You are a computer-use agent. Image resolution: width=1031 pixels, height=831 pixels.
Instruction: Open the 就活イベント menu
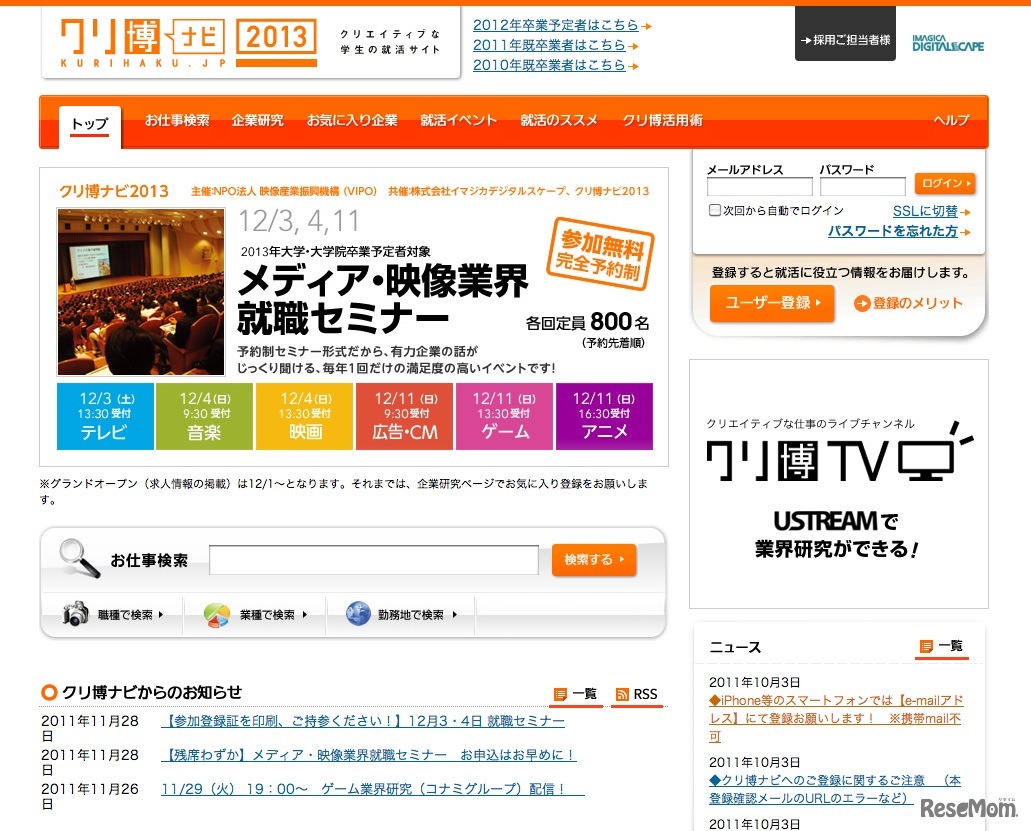click(458, 120)
